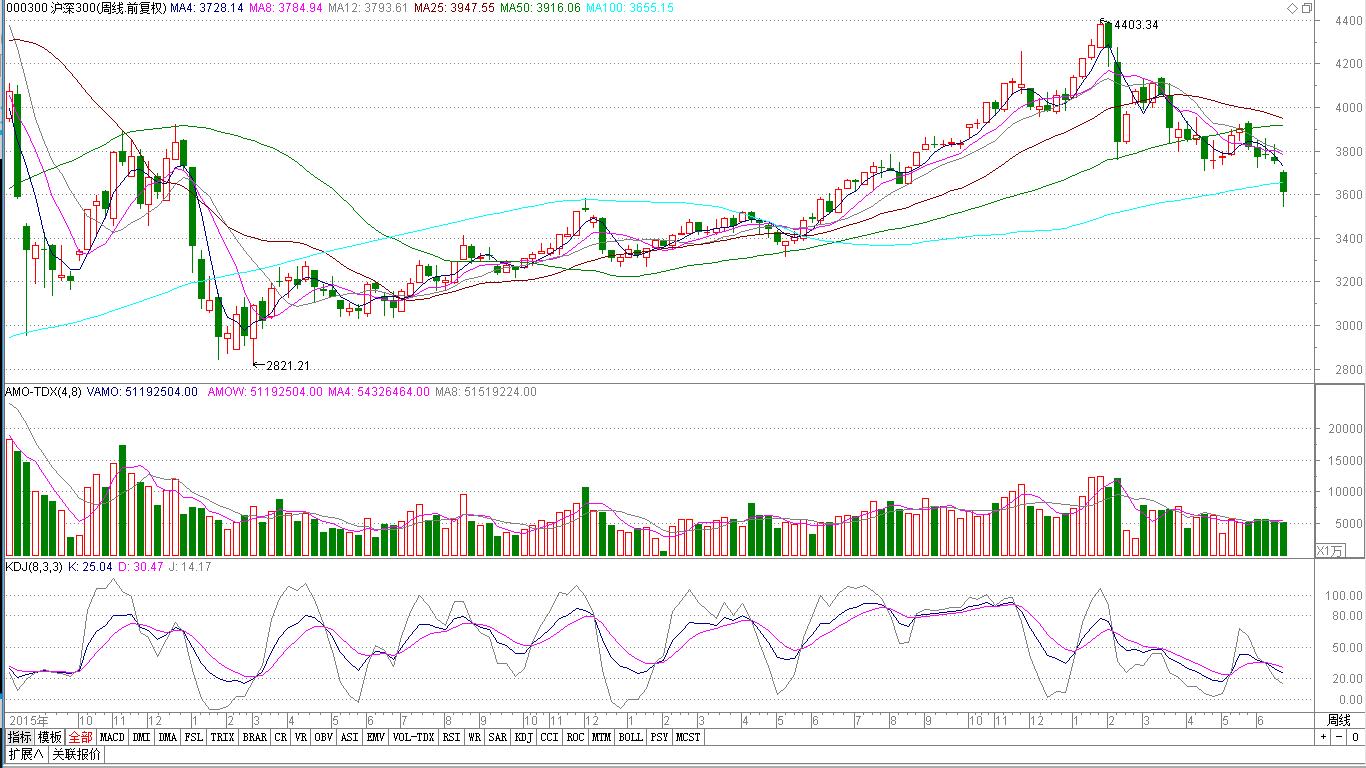Switch indicator to MACD
This screenshot has height=768, width=1366.
point(112,737)
